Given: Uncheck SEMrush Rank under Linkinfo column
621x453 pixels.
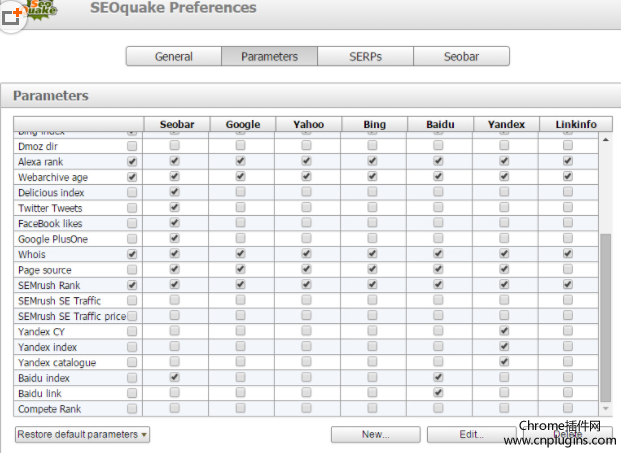Looking at the screenshot, I should [x=568, y=284].
